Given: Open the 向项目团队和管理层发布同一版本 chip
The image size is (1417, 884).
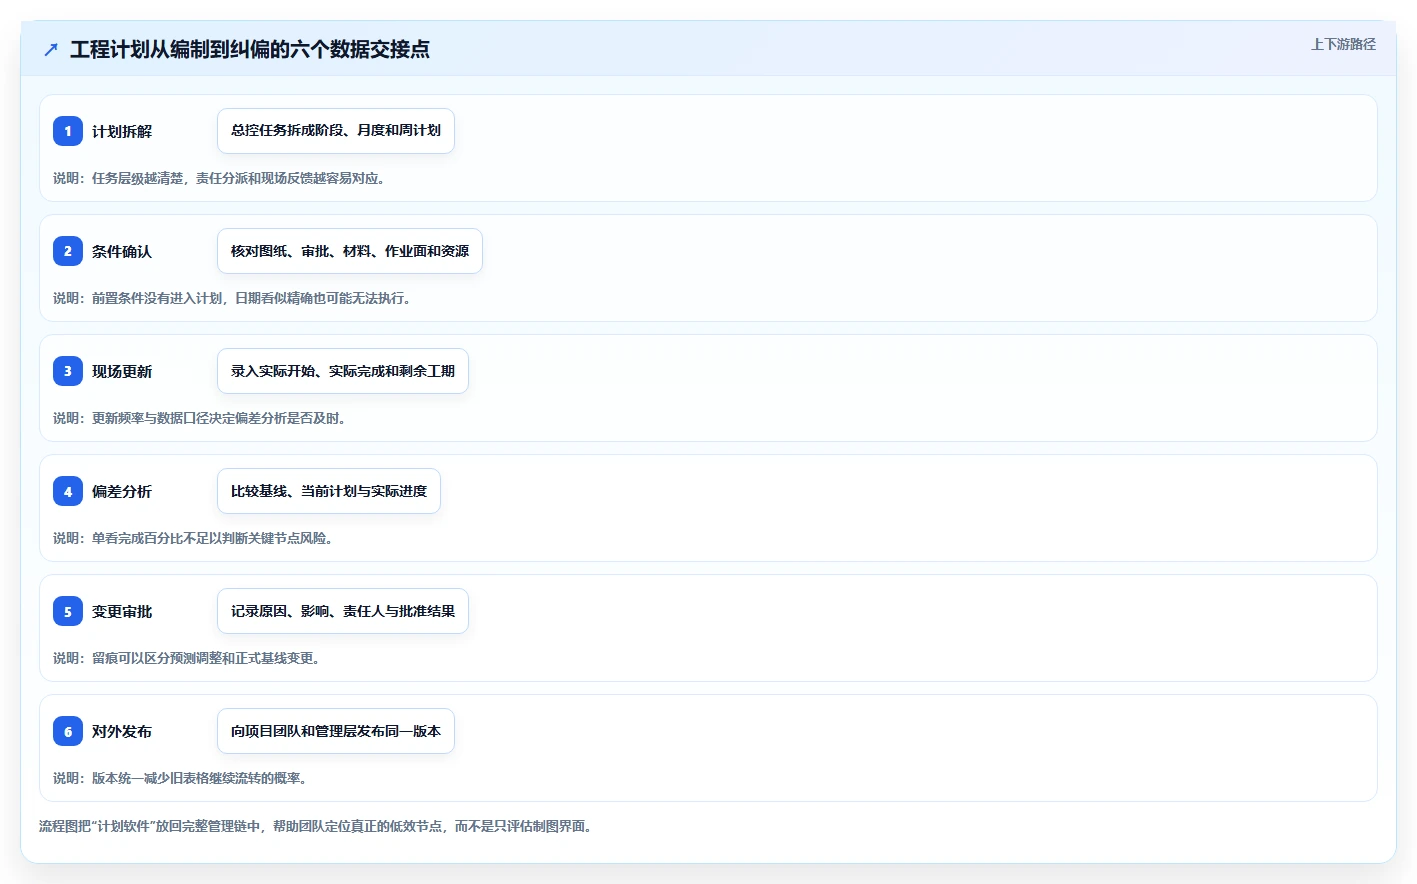Looking at the screenshot, I should 336,731.
